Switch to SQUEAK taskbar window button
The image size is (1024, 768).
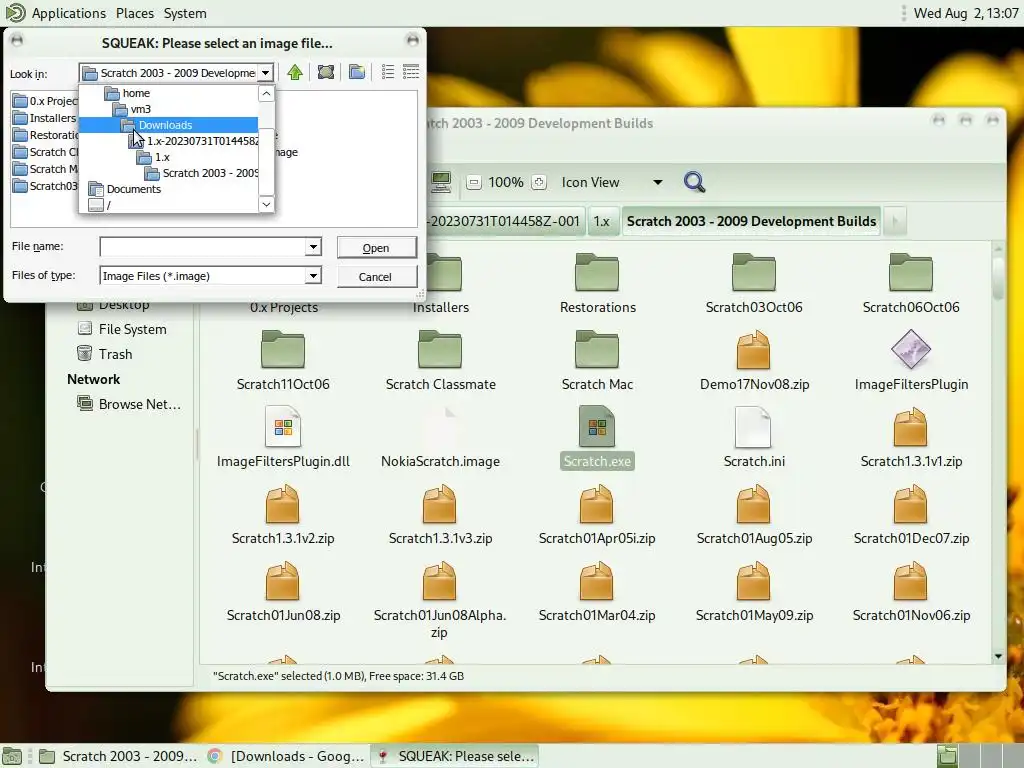(x=455, y=756)
